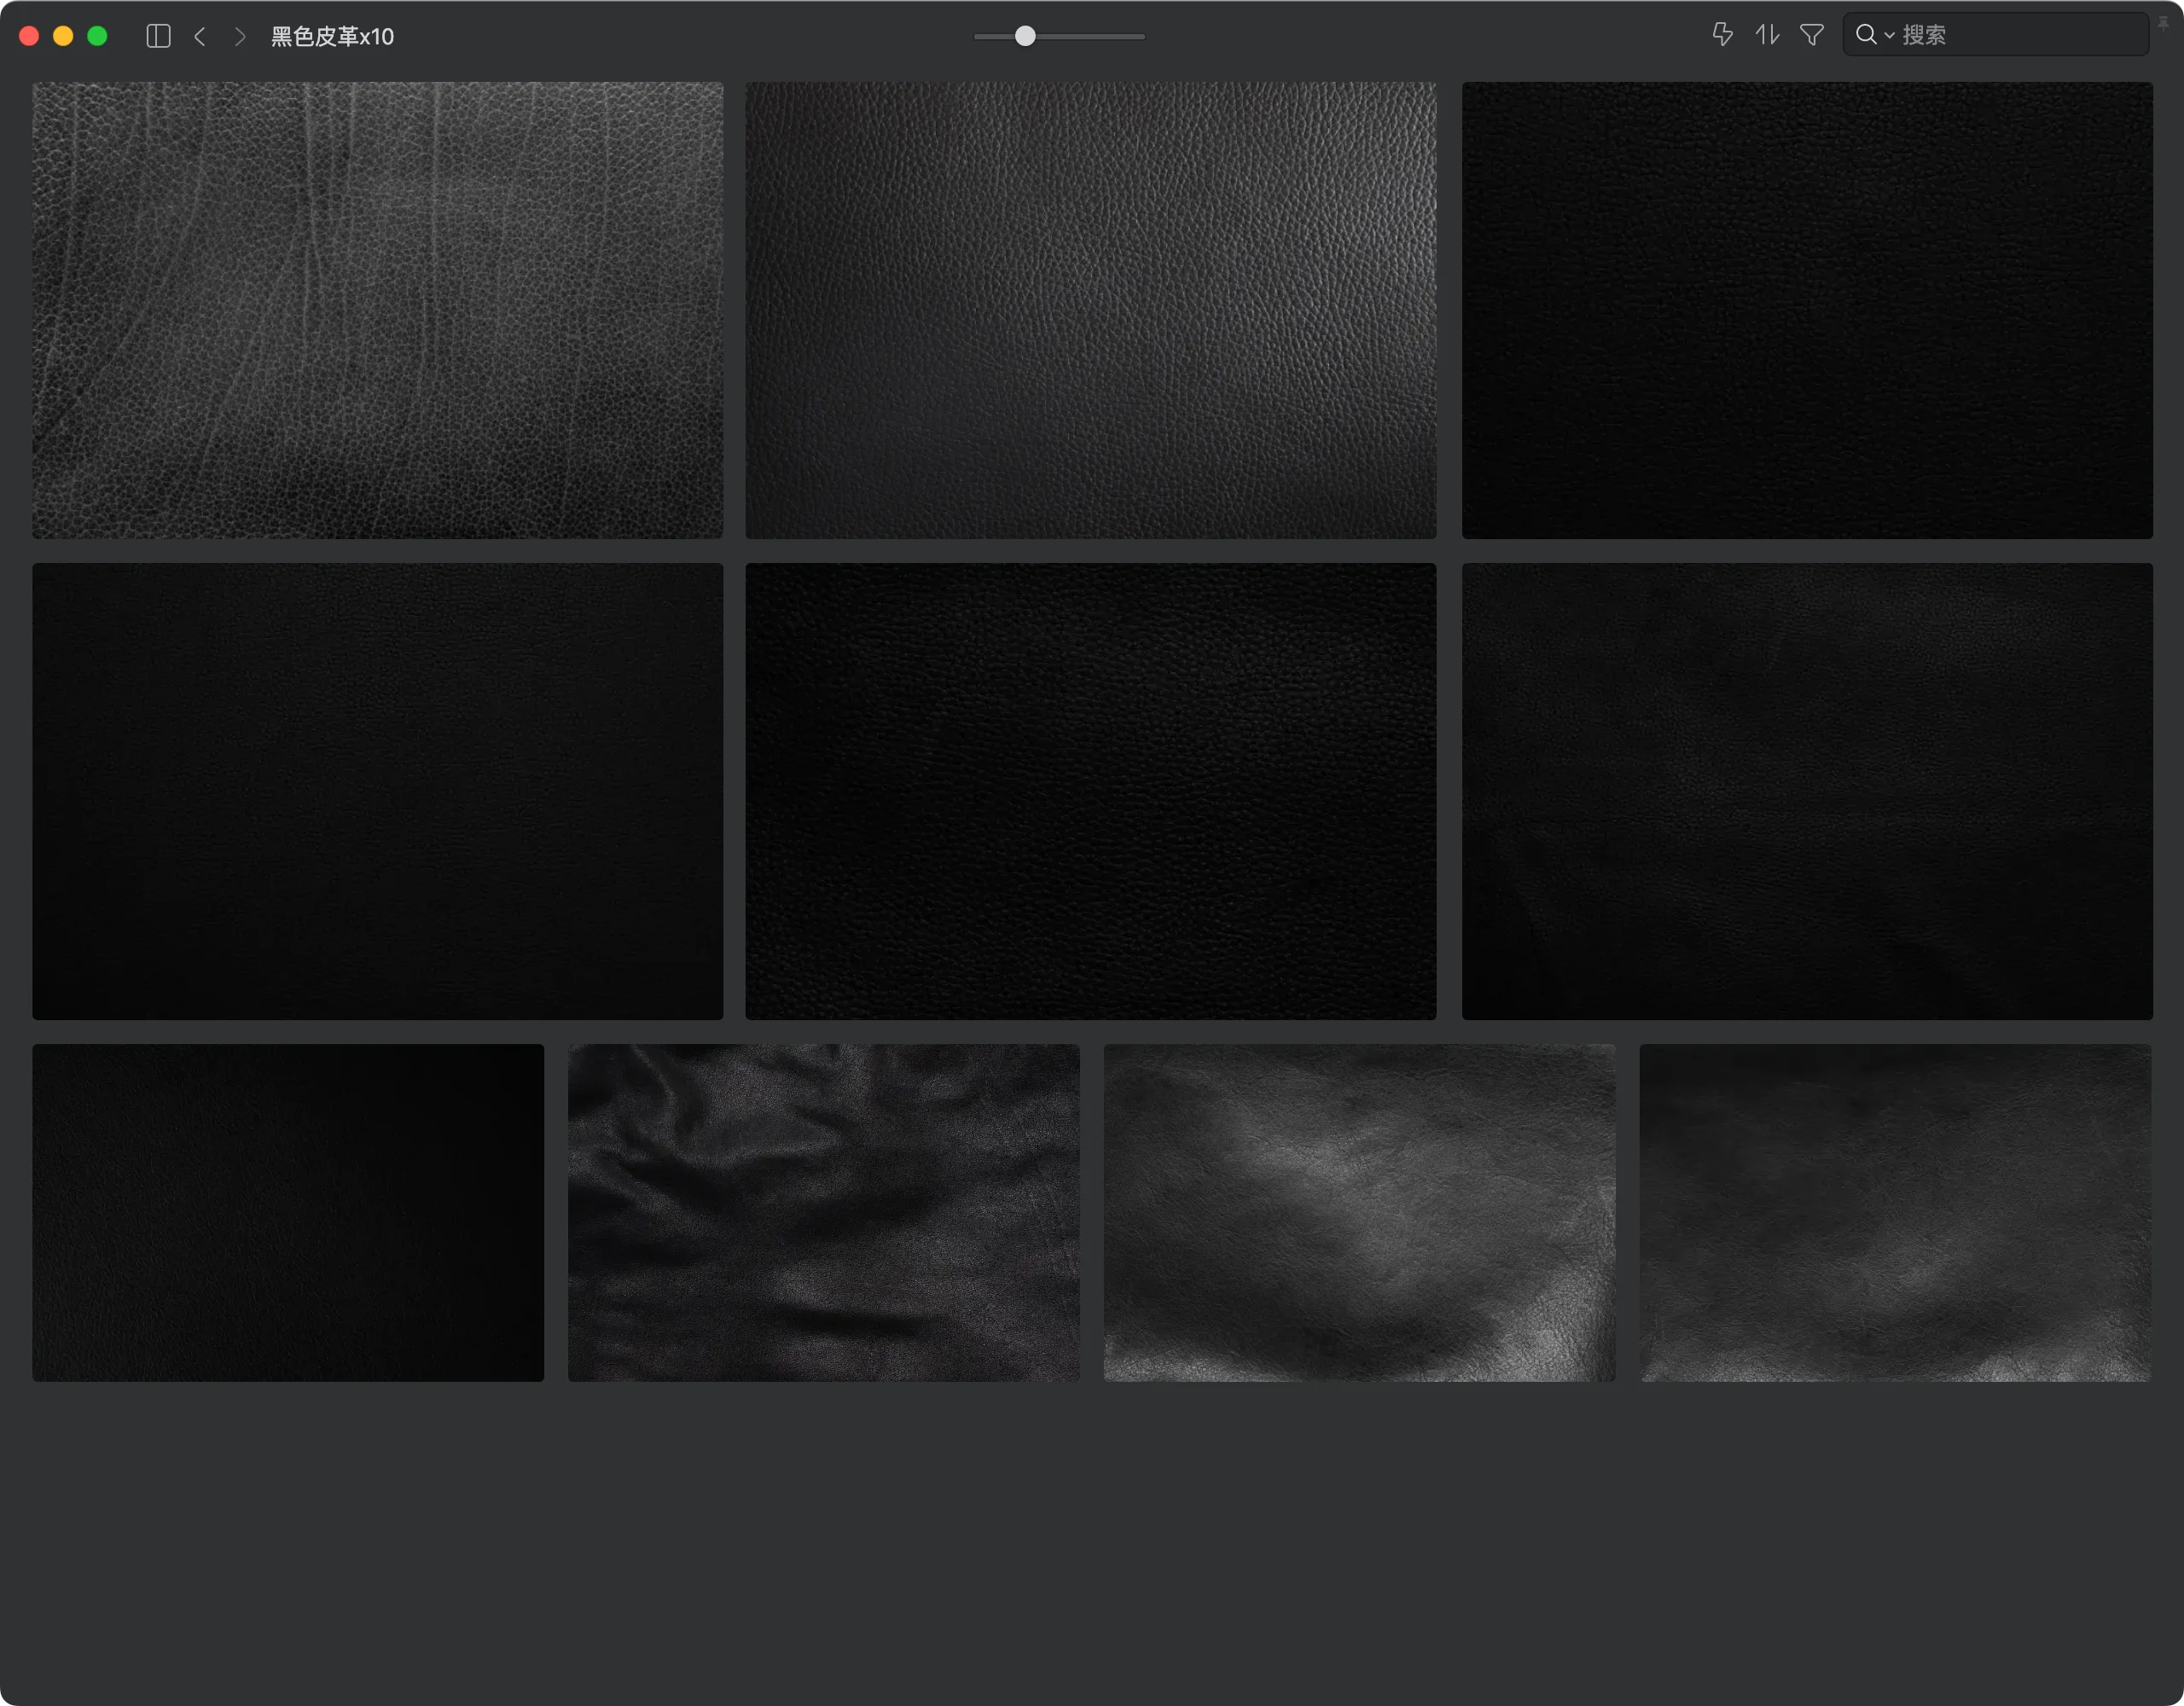Select second row middle black leather thumbnail

pos(1090,791)
